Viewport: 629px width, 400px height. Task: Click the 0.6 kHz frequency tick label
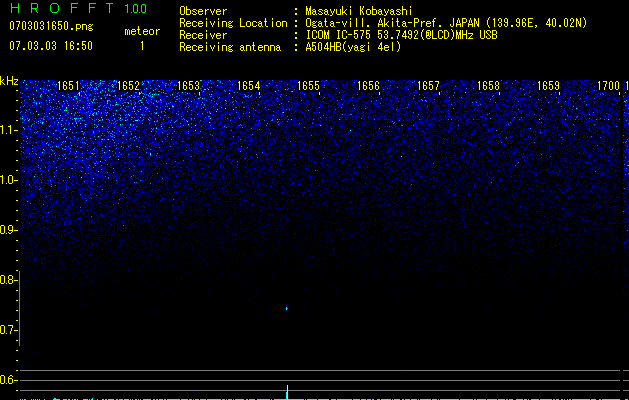pyautogui.click(x=8, y=380)
